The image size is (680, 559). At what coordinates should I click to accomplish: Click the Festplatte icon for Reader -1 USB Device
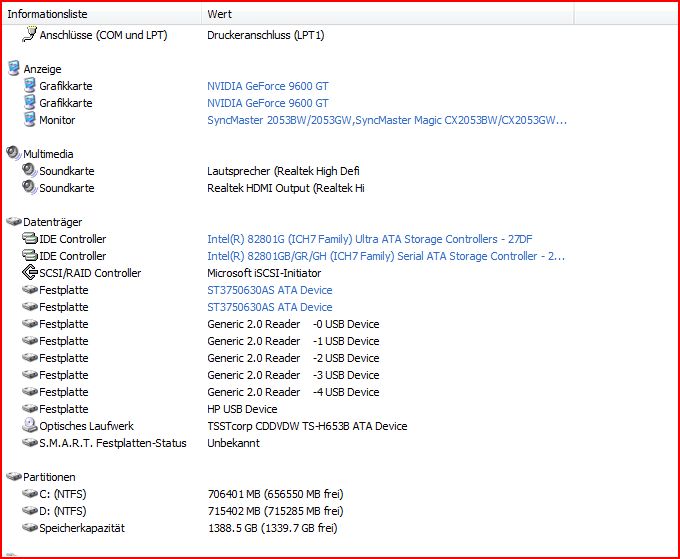coord(30,340)
